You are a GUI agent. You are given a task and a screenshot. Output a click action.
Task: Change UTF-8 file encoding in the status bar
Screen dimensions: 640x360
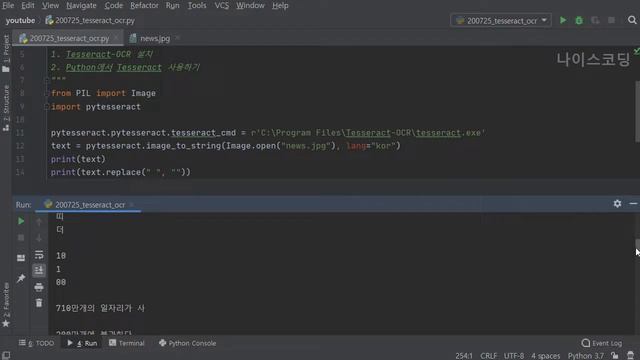513,356
